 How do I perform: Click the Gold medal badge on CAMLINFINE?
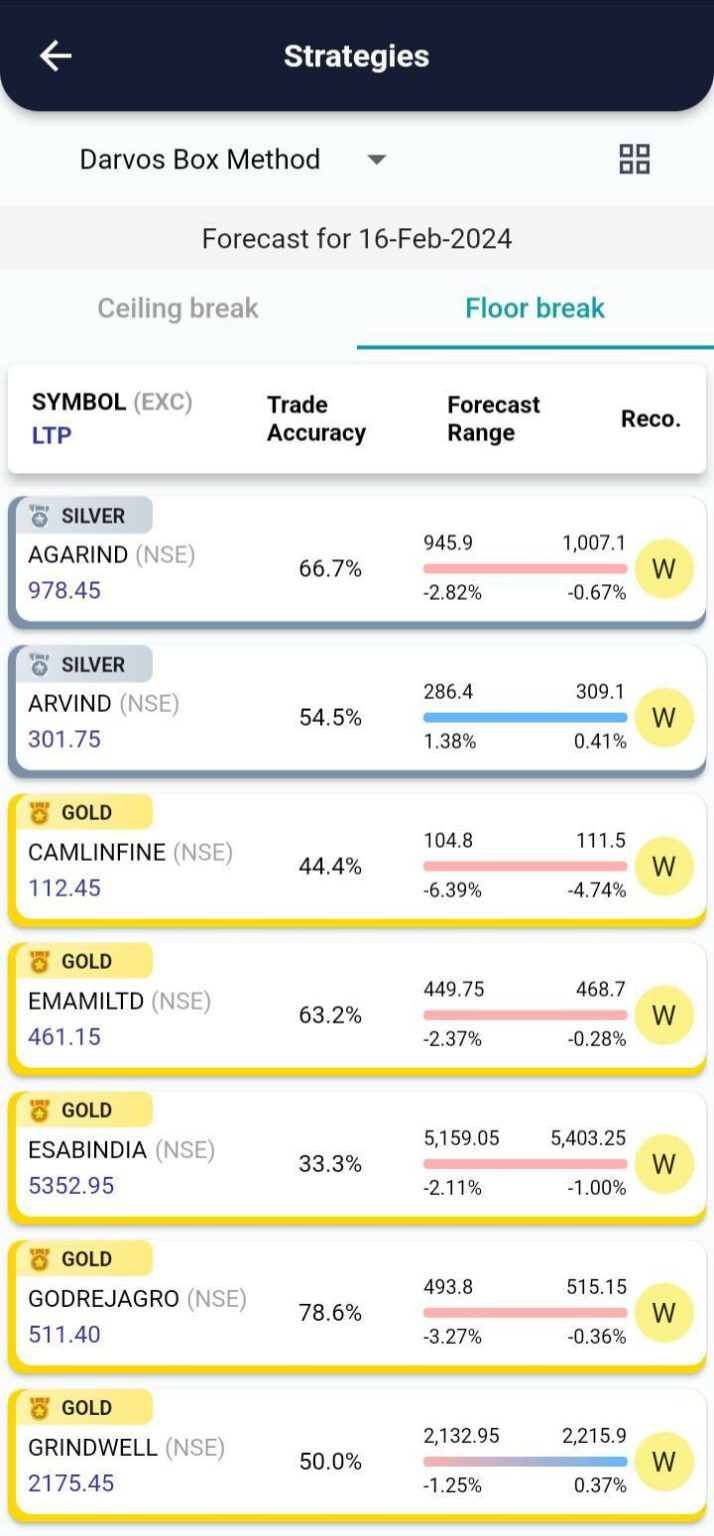80,813
